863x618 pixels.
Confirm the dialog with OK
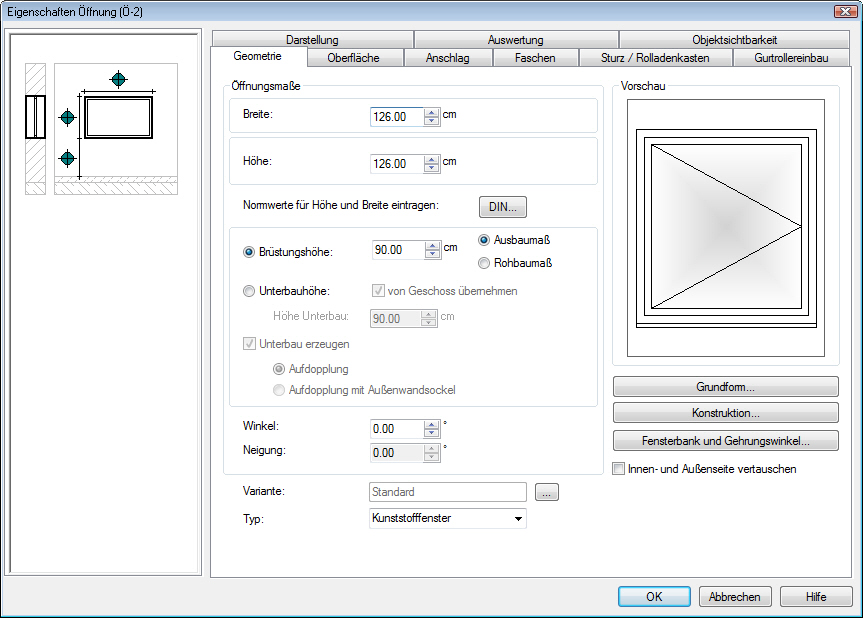point(654,597)
